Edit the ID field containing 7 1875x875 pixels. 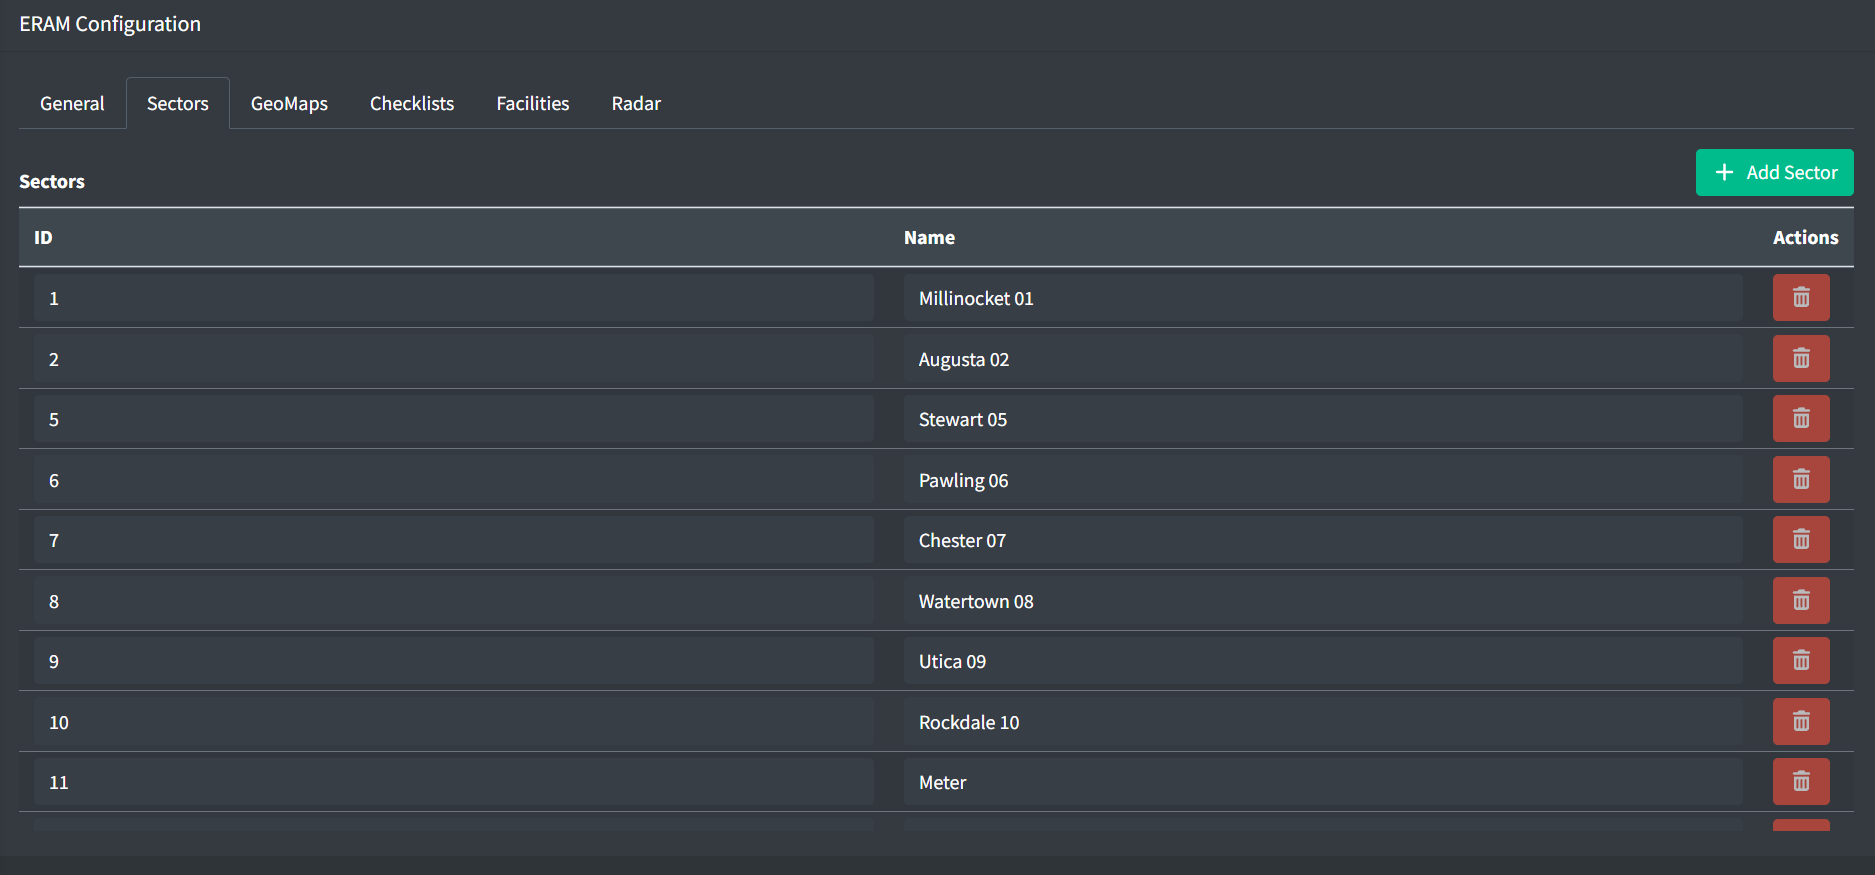tap(454, 540)
